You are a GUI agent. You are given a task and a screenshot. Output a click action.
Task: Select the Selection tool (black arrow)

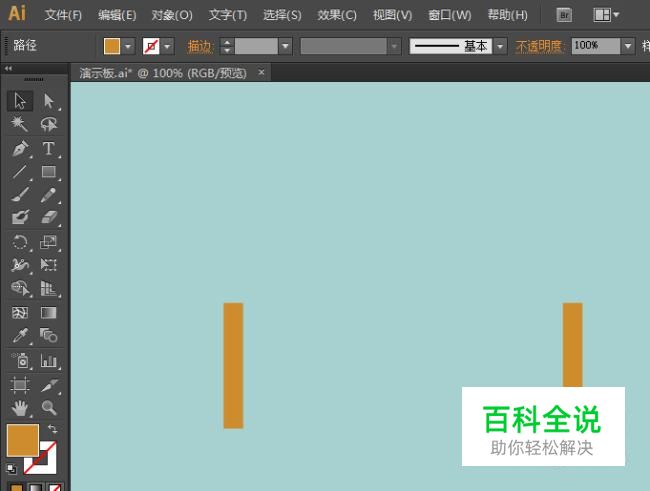click(x=20, y=101)
